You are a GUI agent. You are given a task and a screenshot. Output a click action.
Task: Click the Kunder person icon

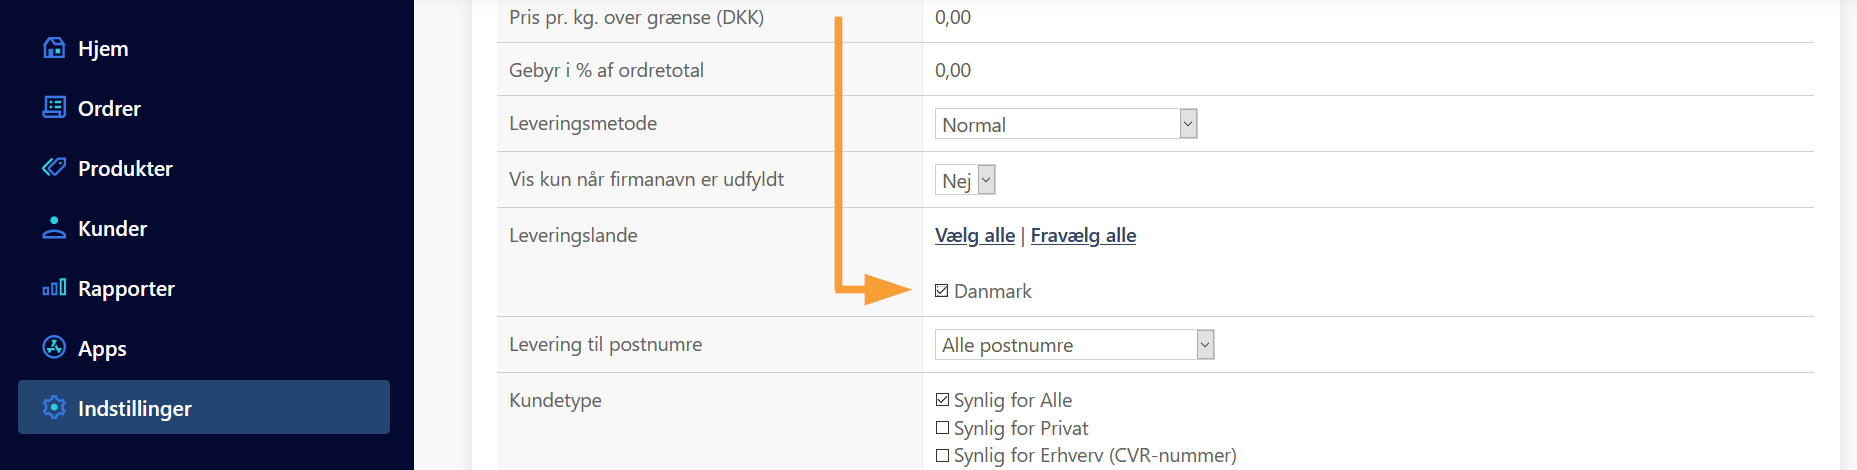[x=54, y=228]
